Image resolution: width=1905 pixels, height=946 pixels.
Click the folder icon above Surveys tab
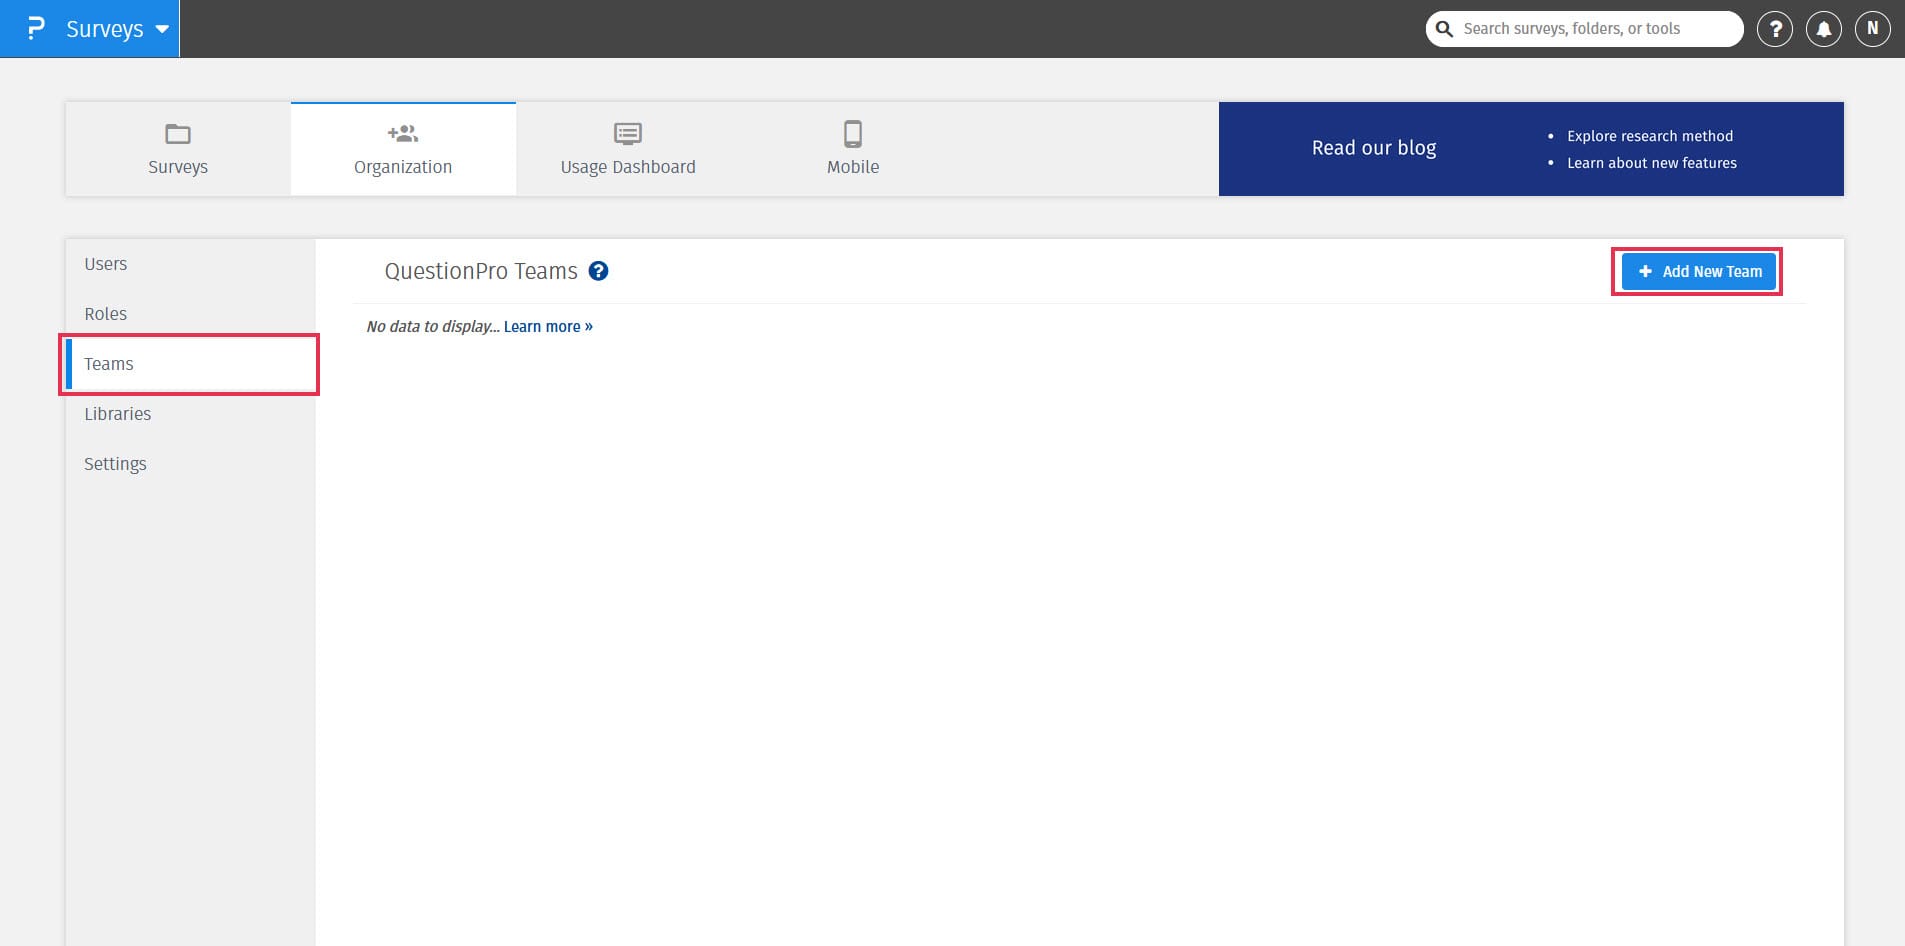[177, 133]
